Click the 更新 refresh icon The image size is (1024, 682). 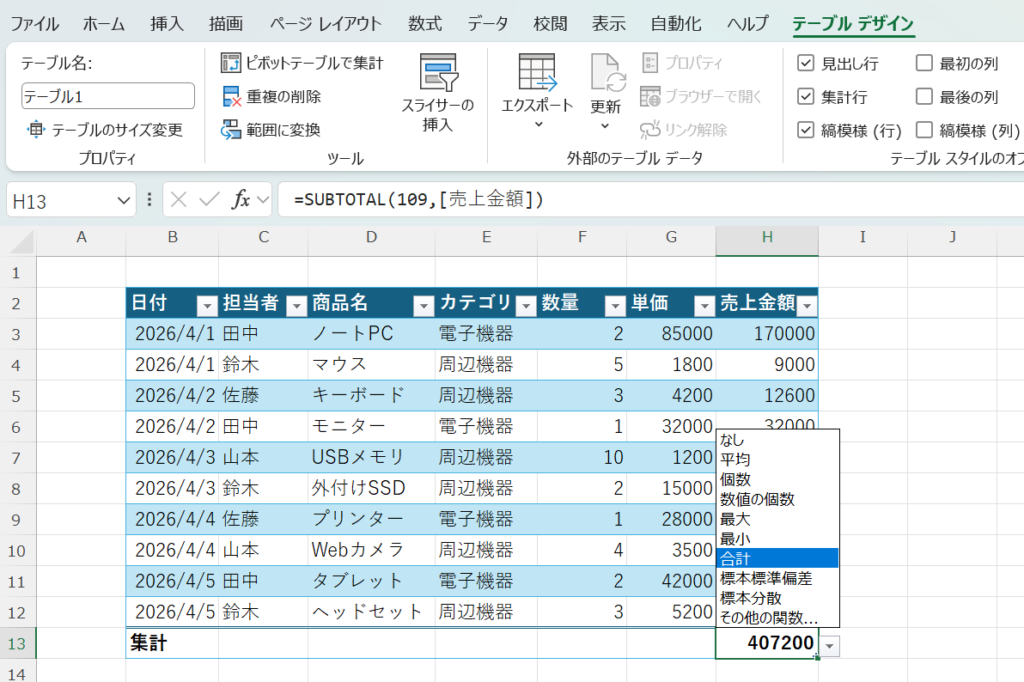(x=606, y=73)
